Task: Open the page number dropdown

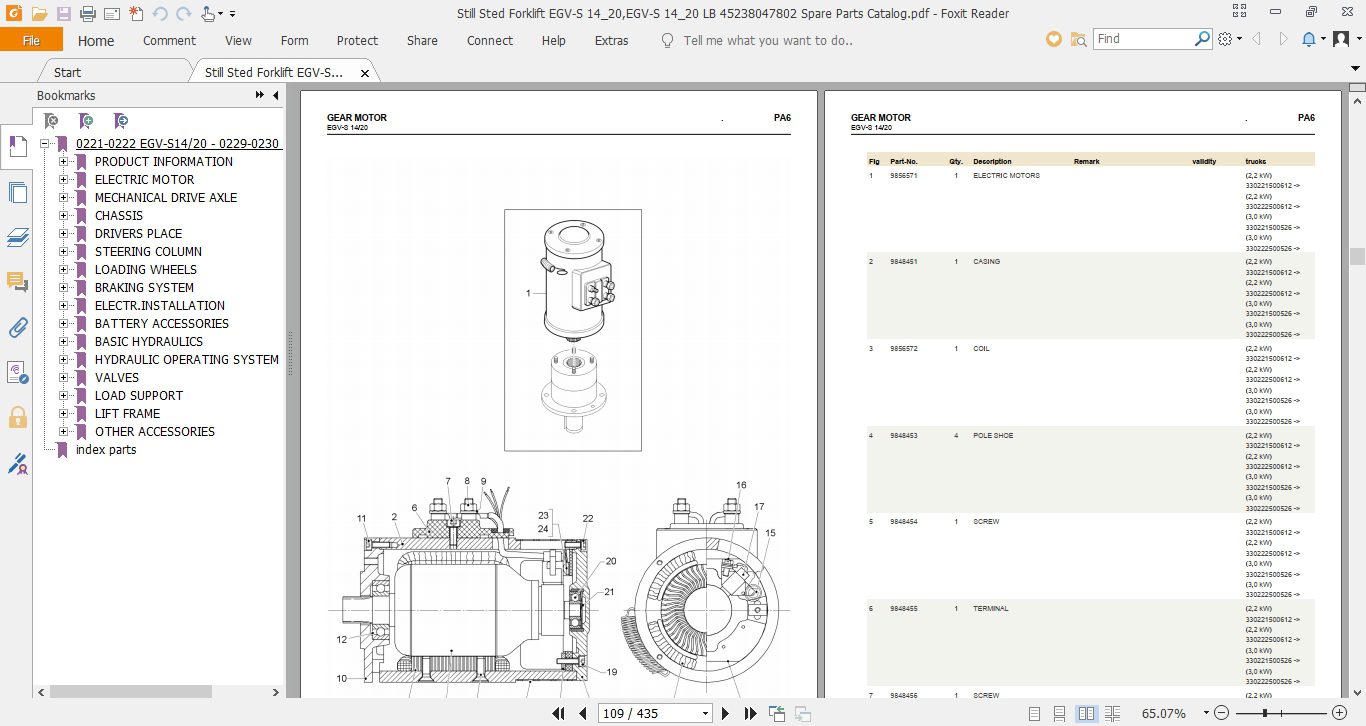Action: [705, 713]
